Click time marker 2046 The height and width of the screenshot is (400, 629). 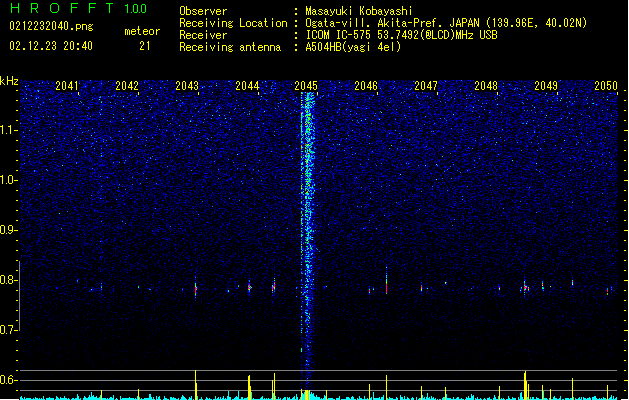click(366, 86)
